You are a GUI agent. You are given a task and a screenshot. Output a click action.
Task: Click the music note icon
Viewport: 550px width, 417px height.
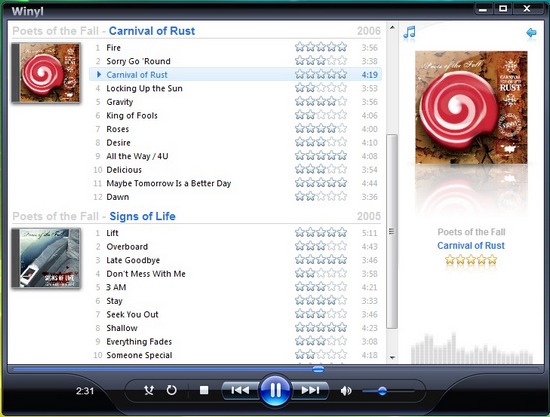409,32
